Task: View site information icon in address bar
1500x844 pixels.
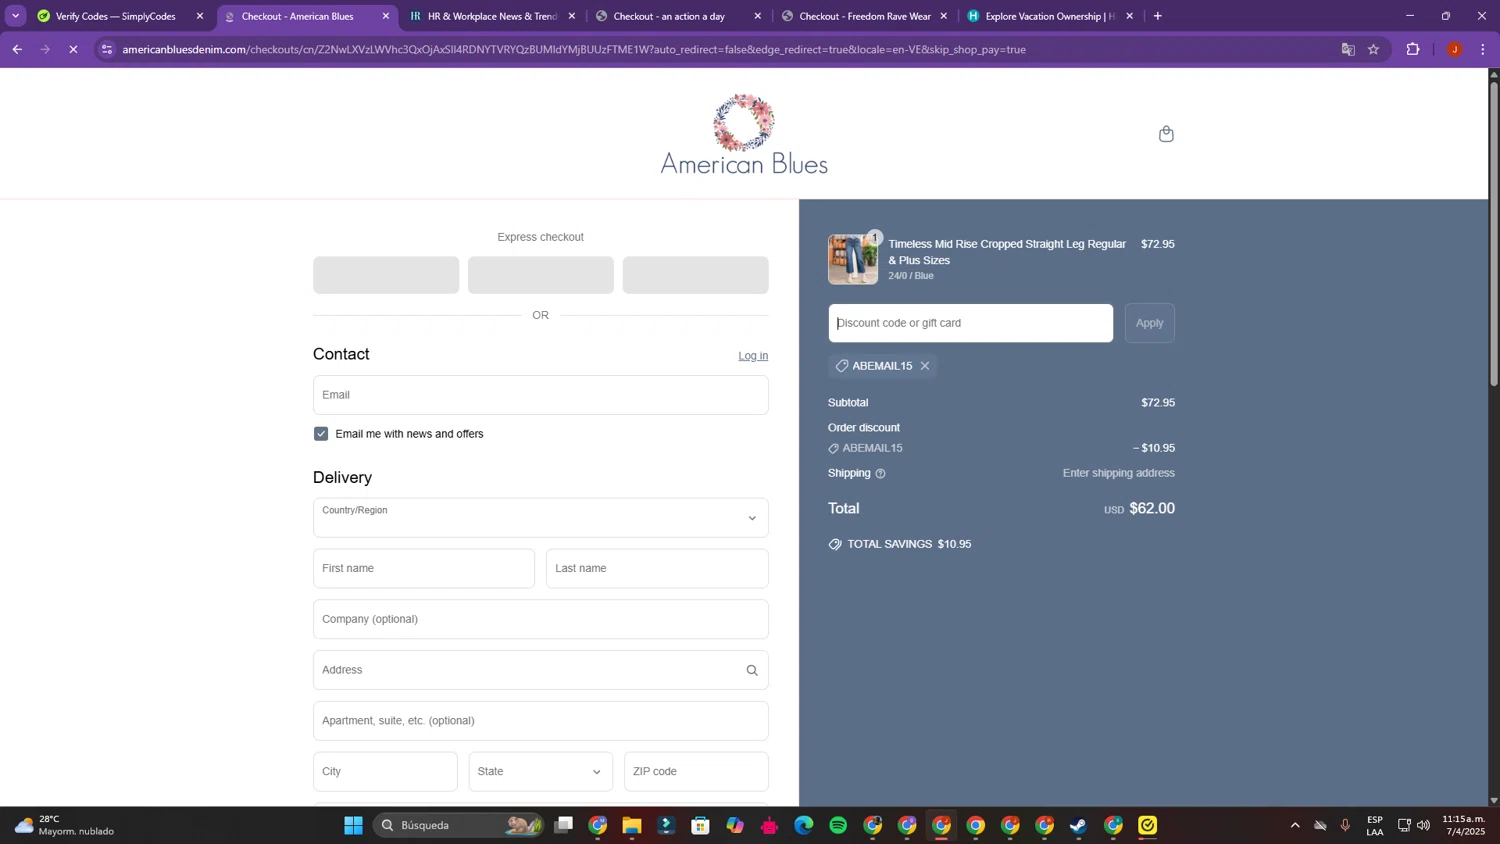Action: click(x=107, y=49)
